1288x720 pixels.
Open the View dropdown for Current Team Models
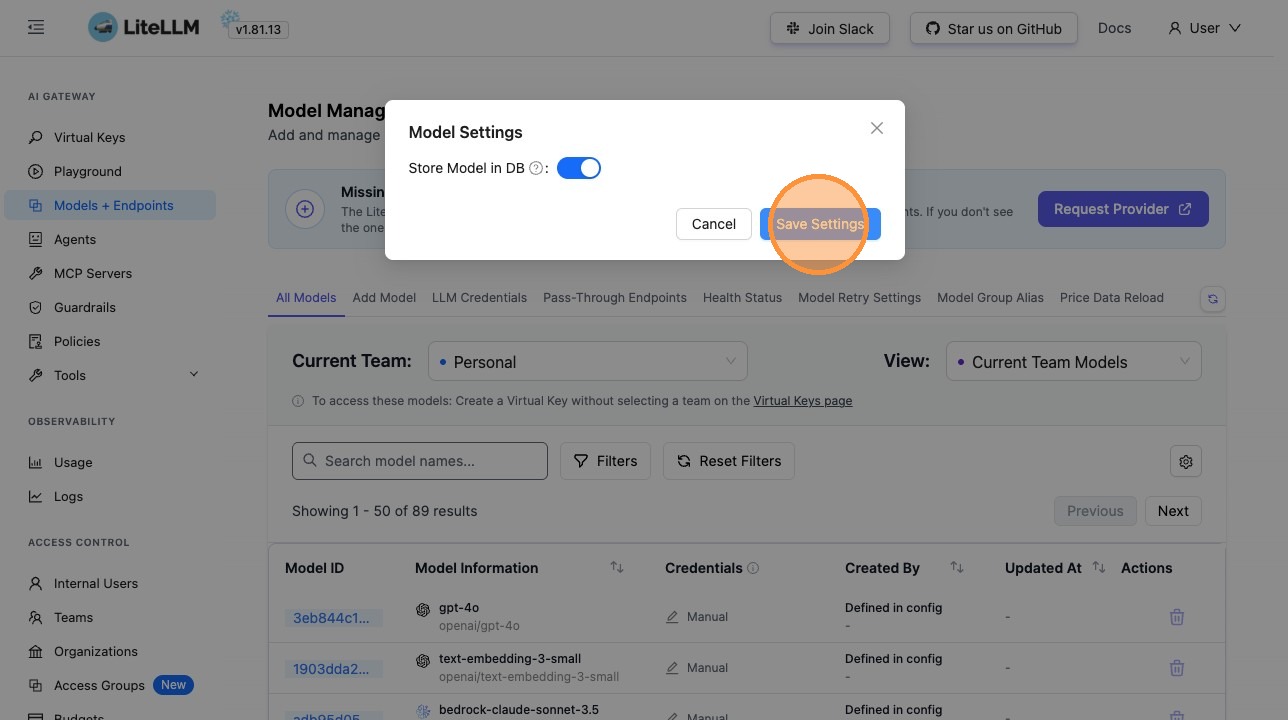(1074, 362)
